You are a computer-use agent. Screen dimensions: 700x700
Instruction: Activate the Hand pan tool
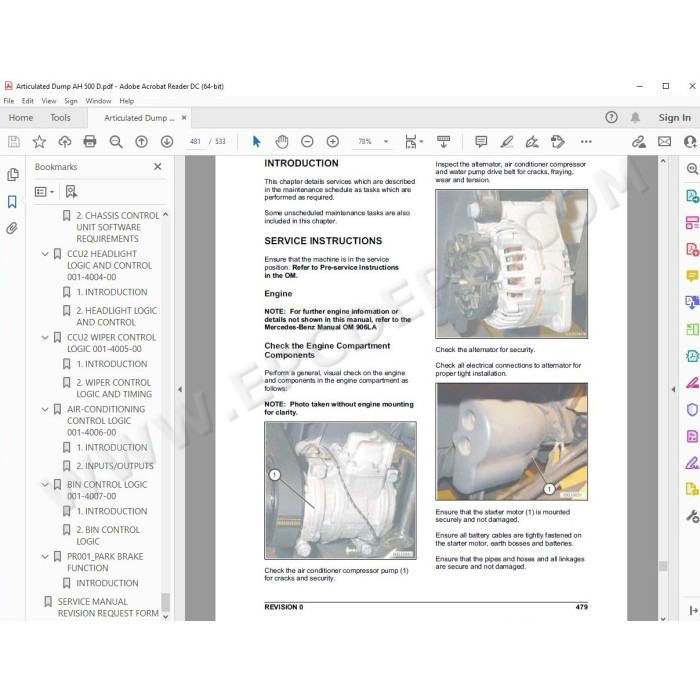282,142
